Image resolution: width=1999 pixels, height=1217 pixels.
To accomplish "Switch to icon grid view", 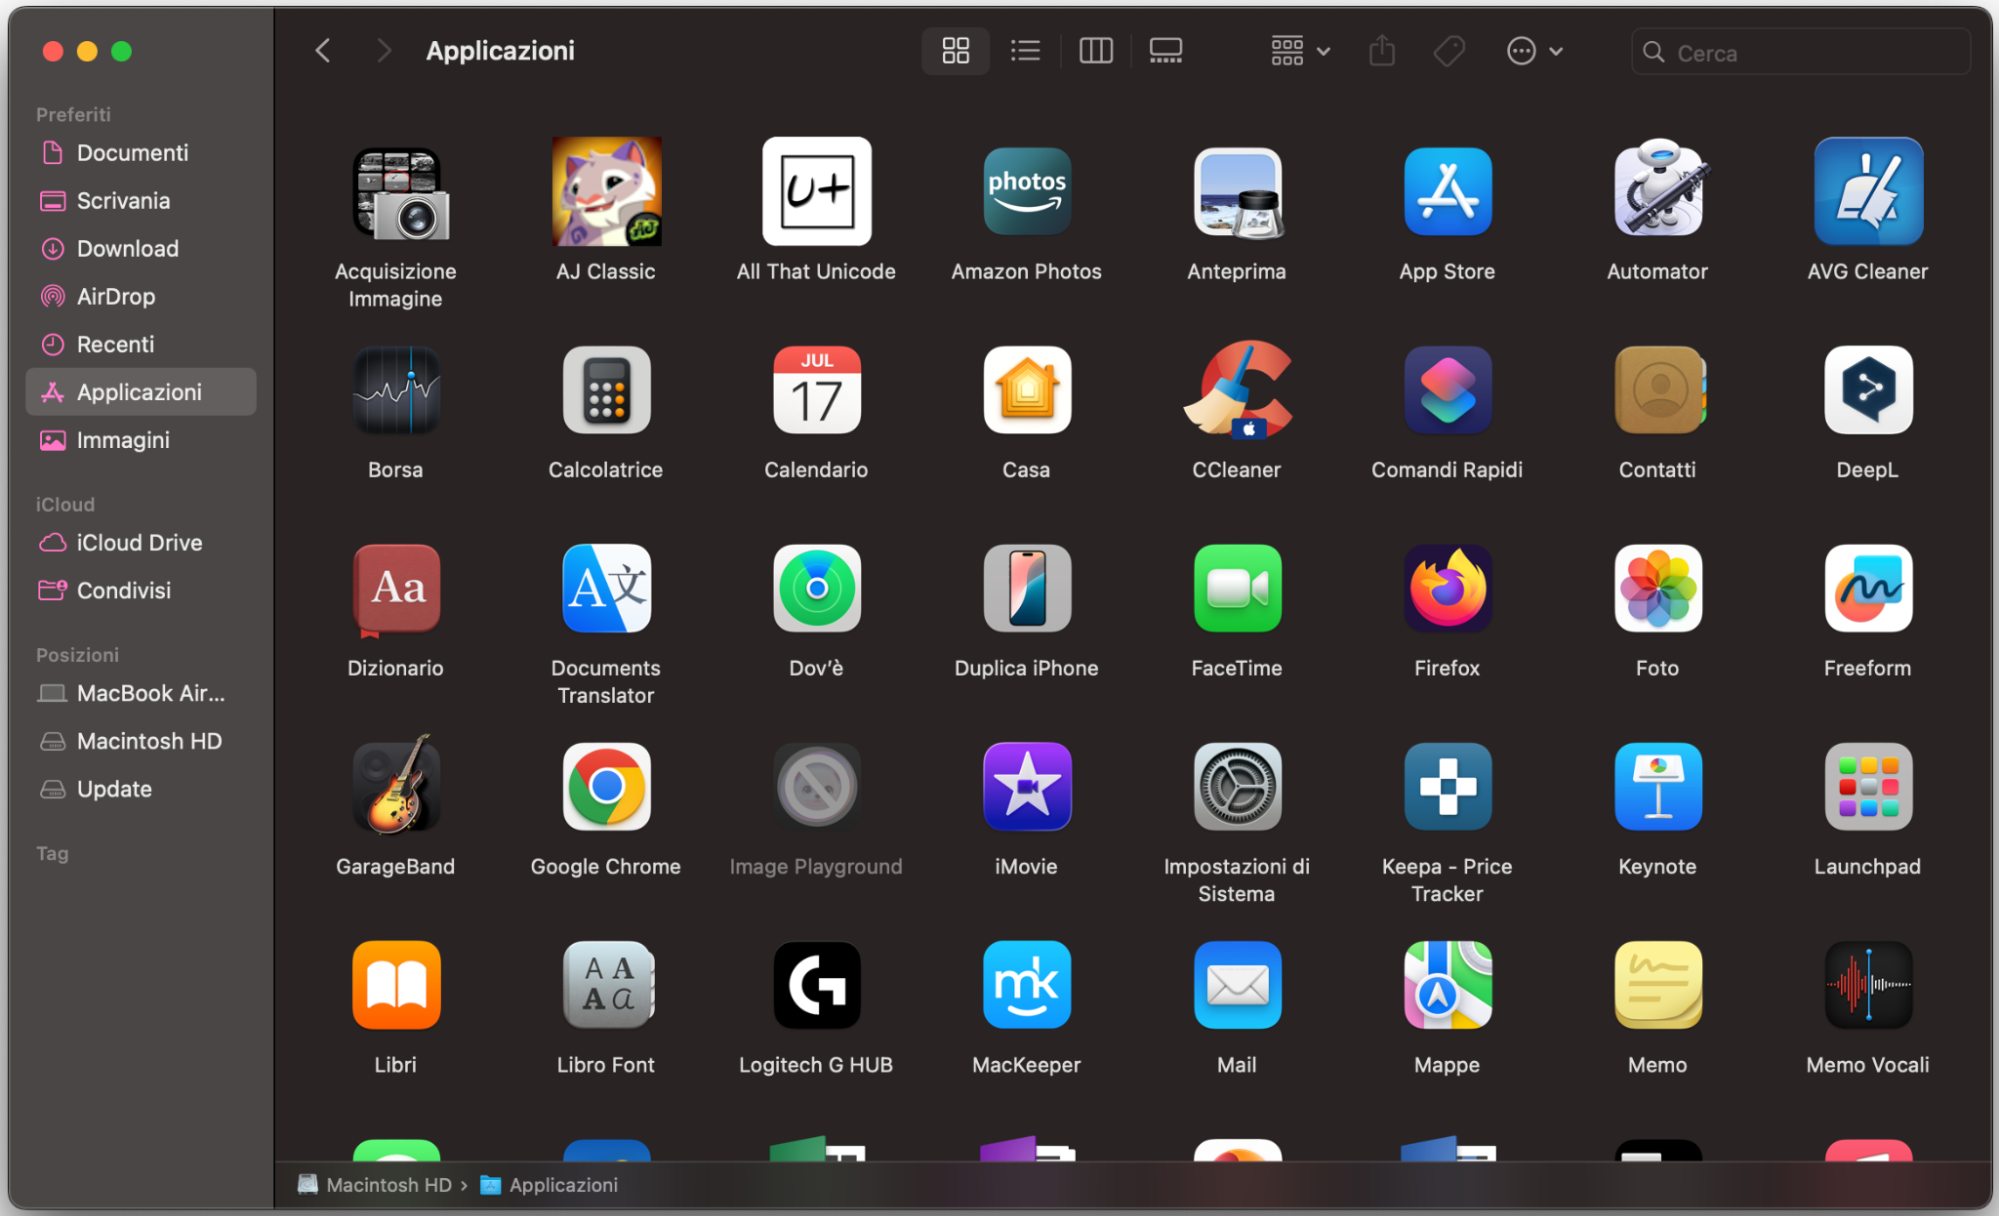I will pyautogui.click(x=955, y=51).
